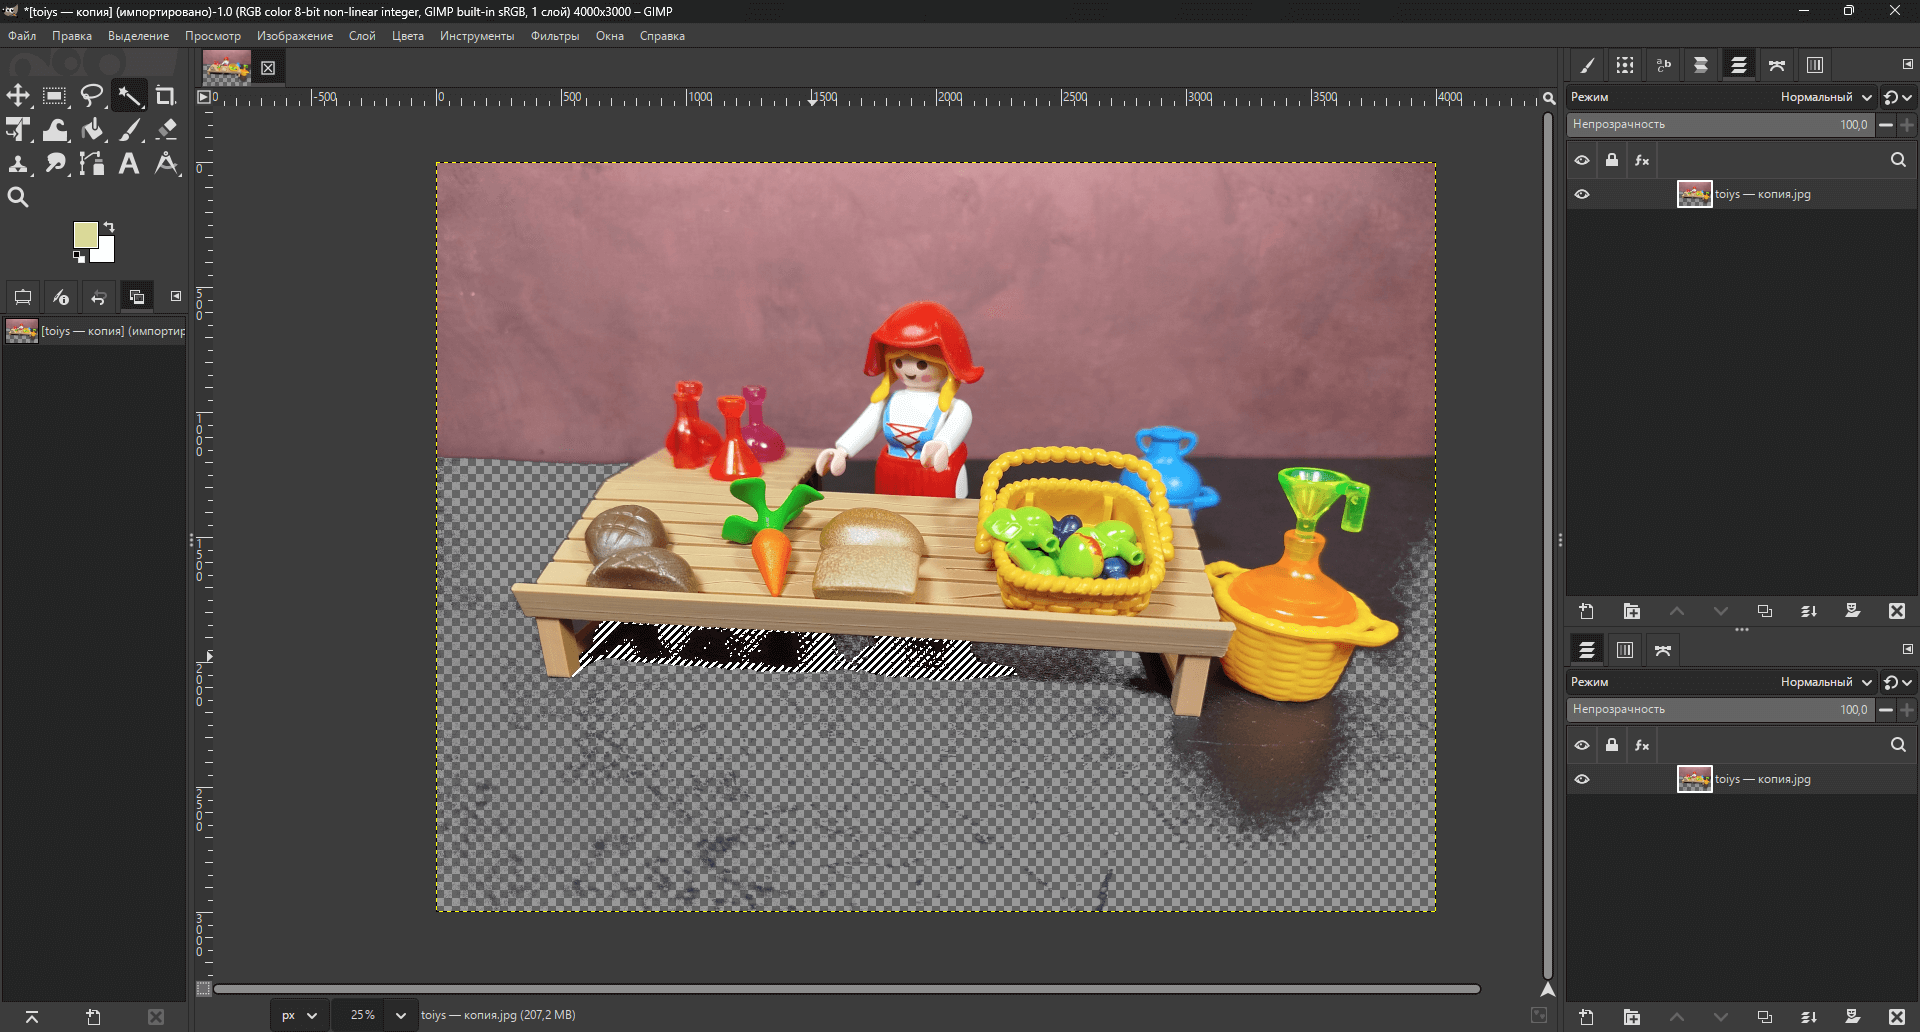Select the Bucket Fill tool
This screenshot has height=1032, width=1920.
coord(92,130)
